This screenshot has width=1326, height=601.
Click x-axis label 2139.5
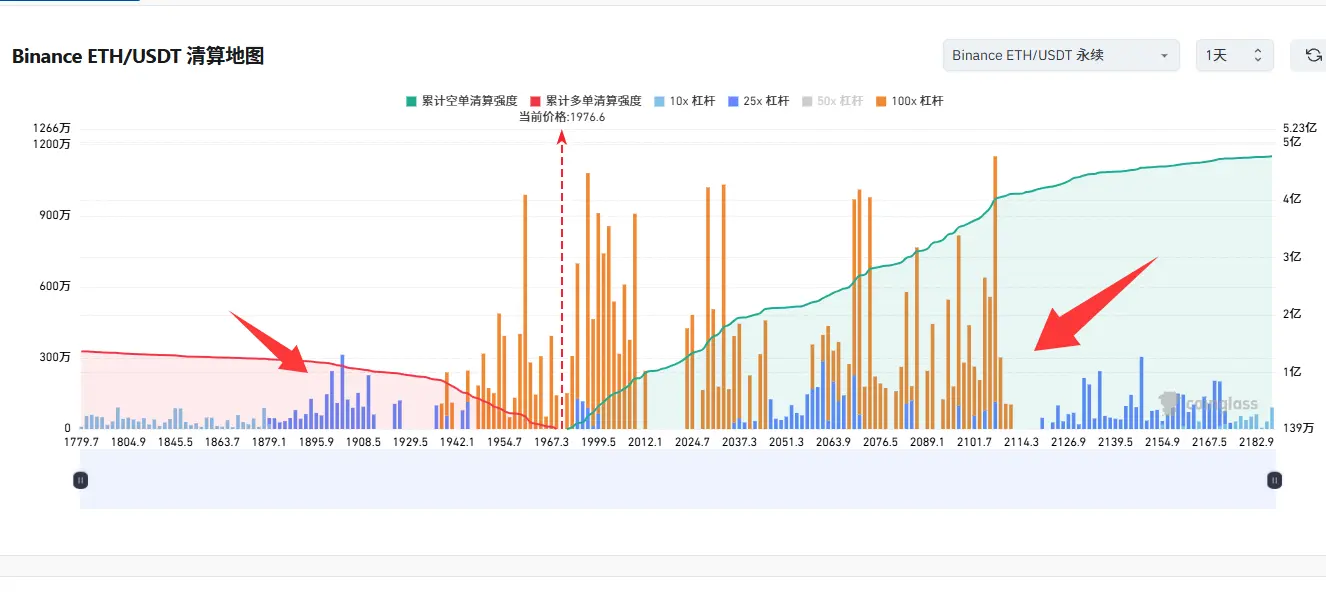coord(1115,442)
